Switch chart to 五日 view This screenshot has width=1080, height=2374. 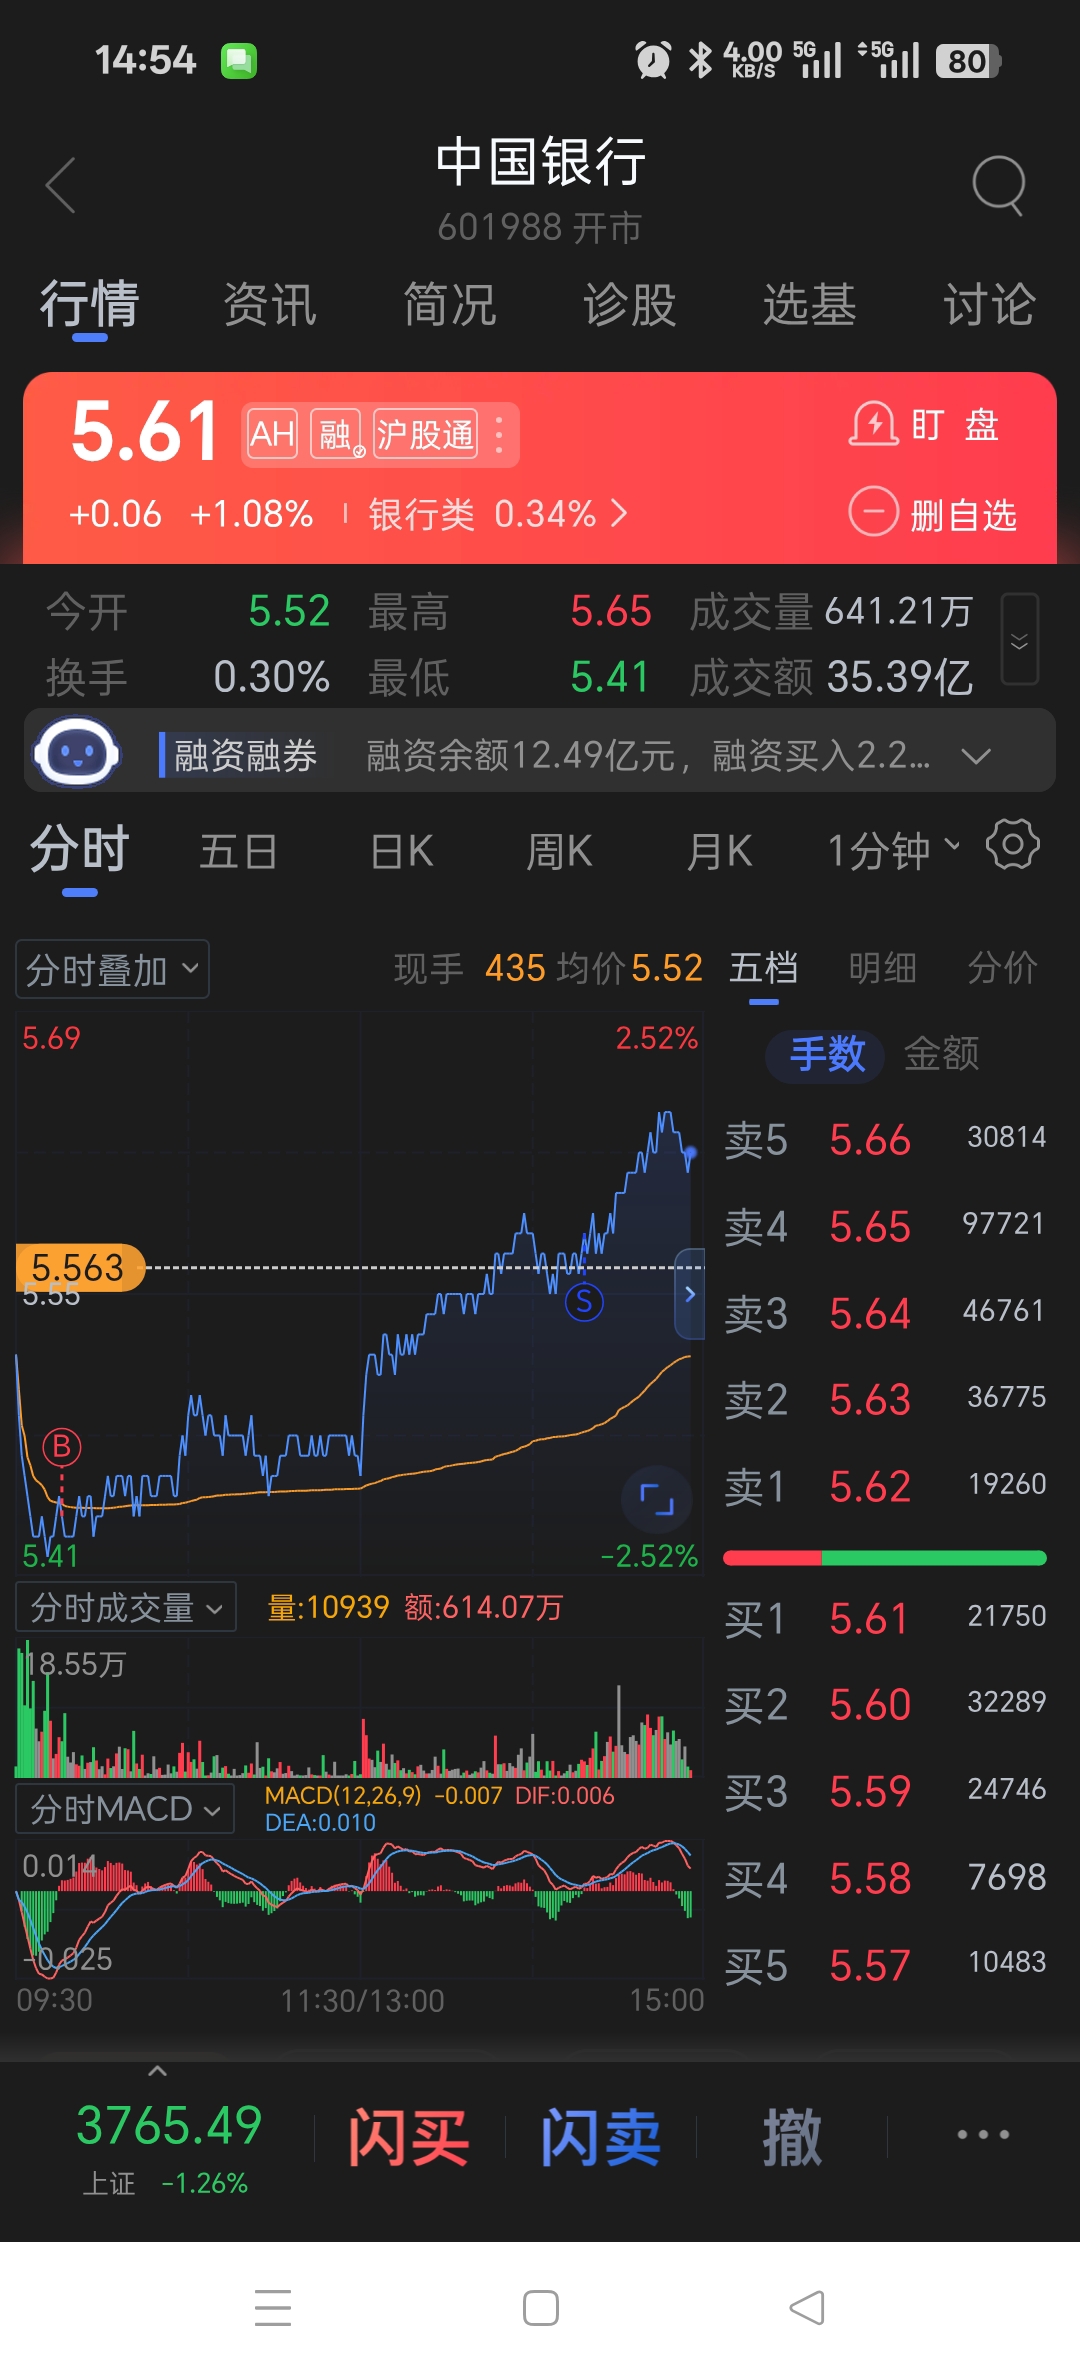[x=238, y=852]
